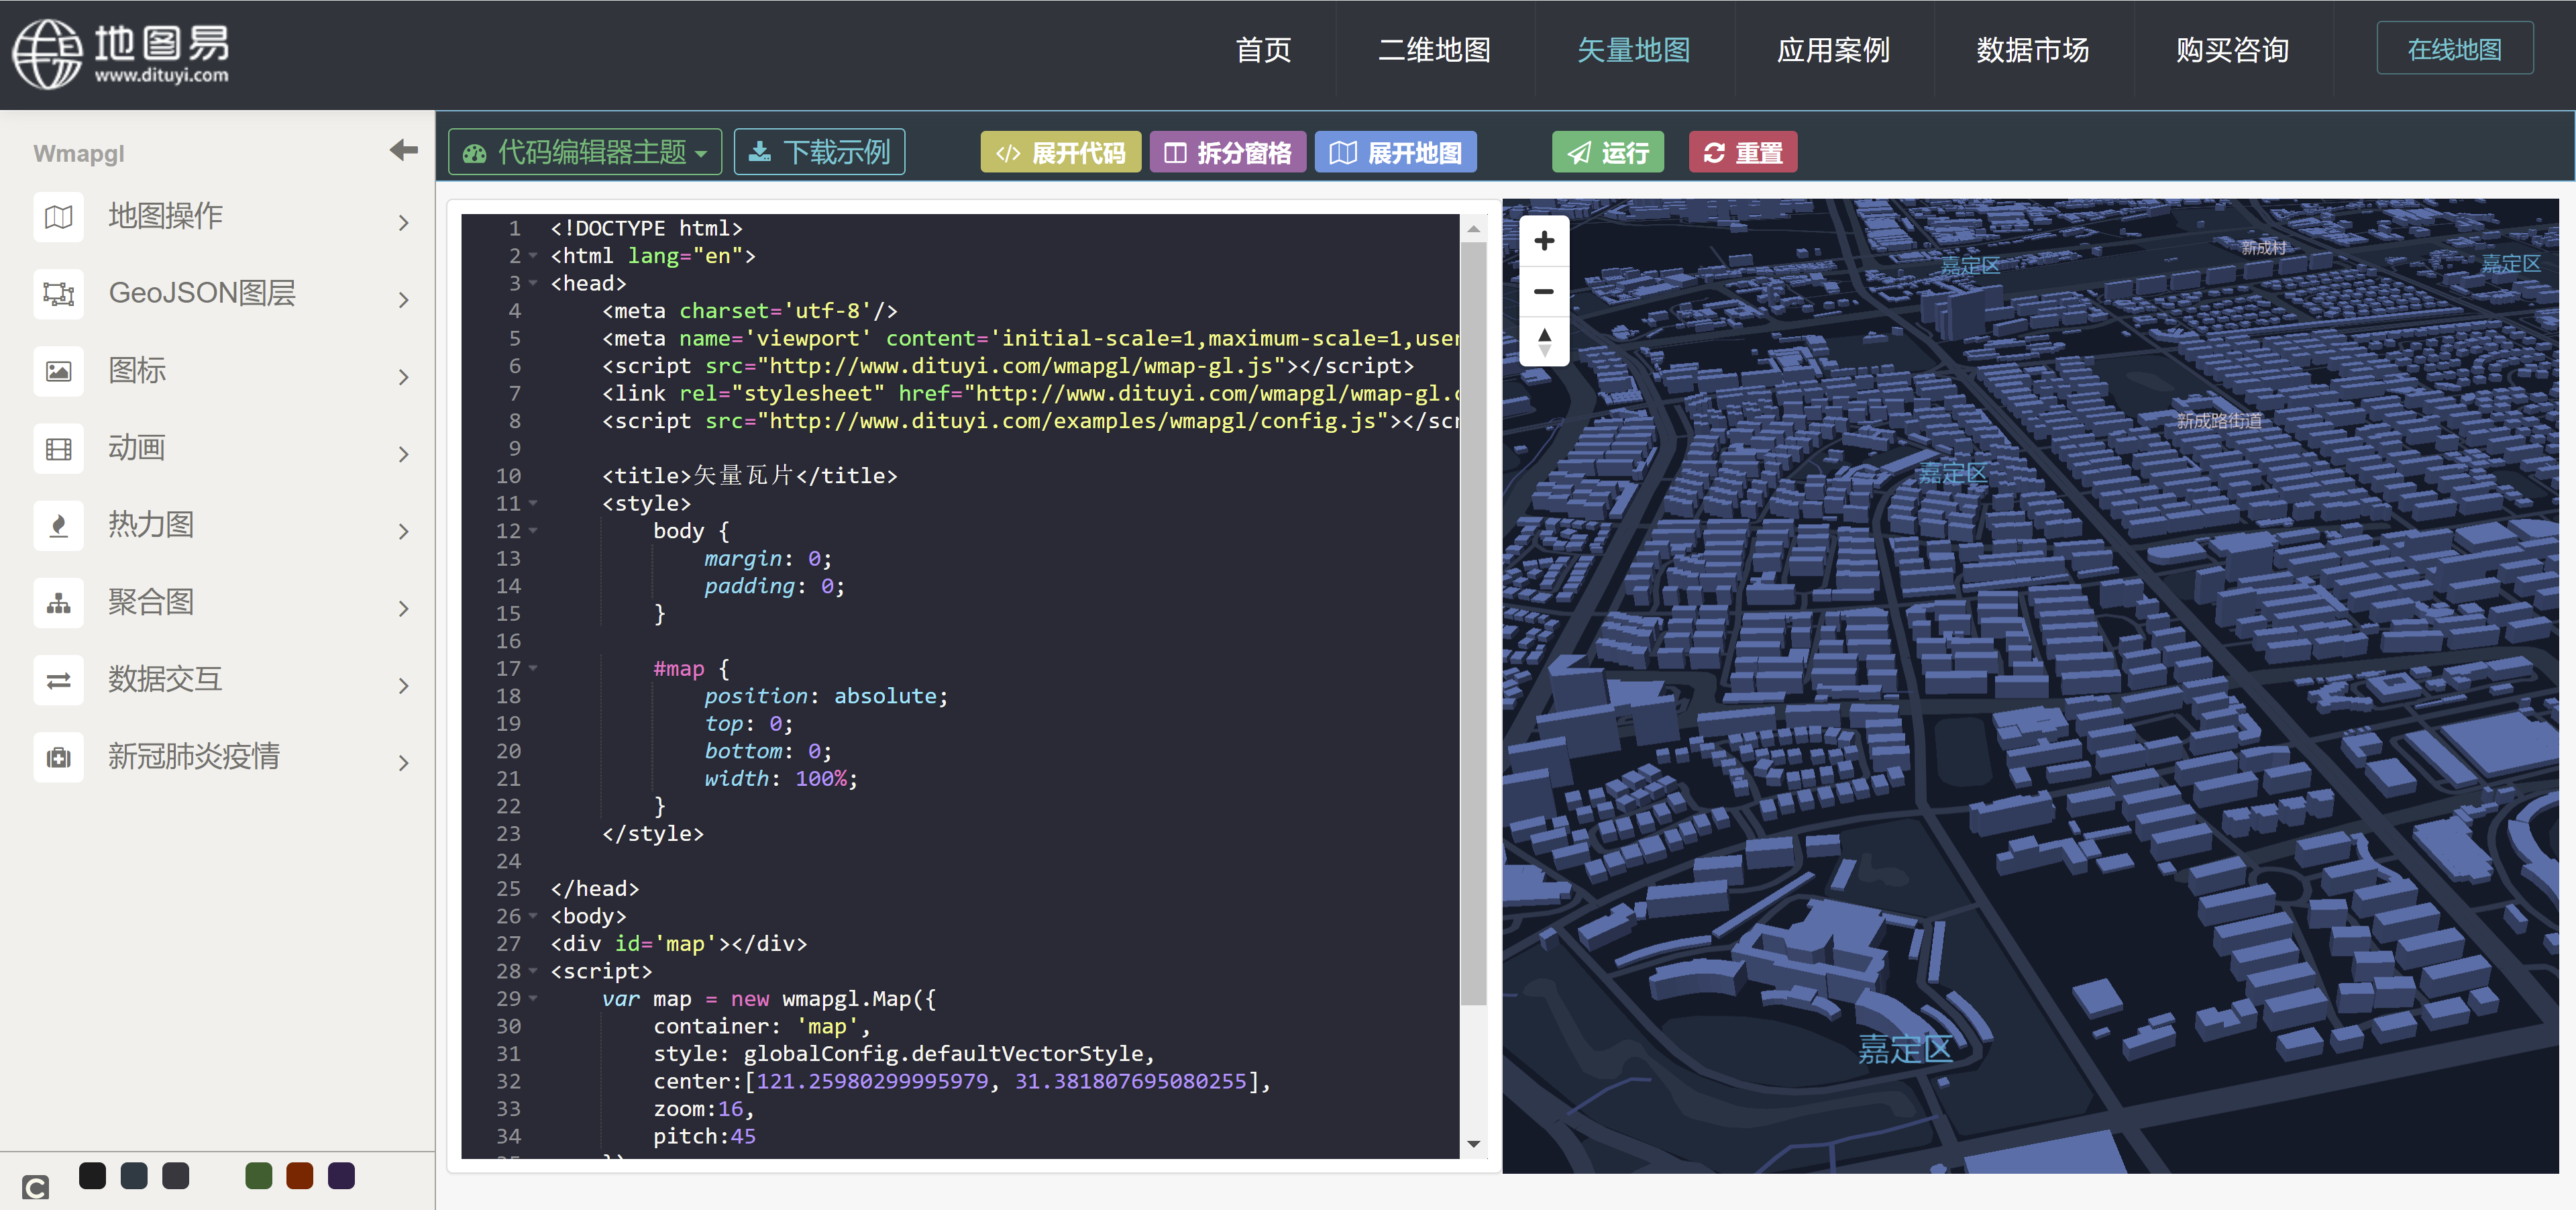This screenshot has width=2576, height=1210.
Task: Click 展开代码 button
Action: point(1060,152)
